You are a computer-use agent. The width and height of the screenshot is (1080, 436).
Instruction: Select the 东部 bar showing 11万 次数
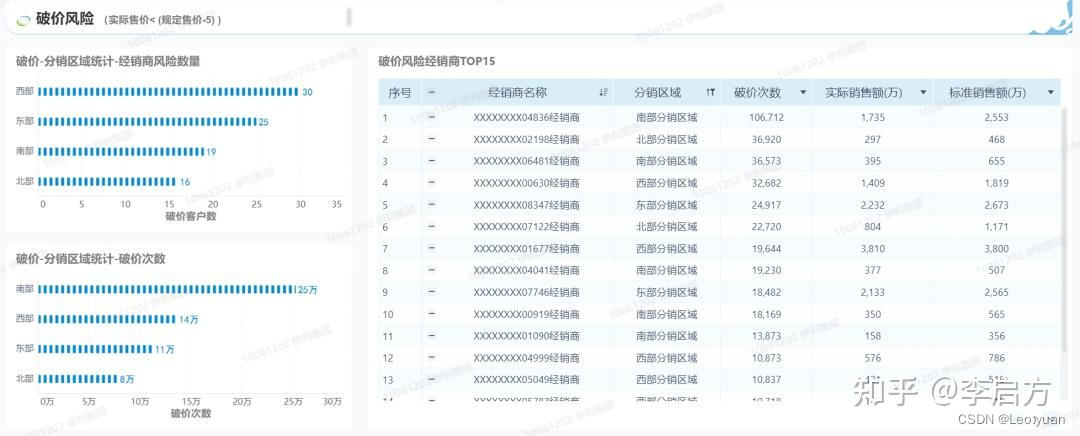point(94,349)
